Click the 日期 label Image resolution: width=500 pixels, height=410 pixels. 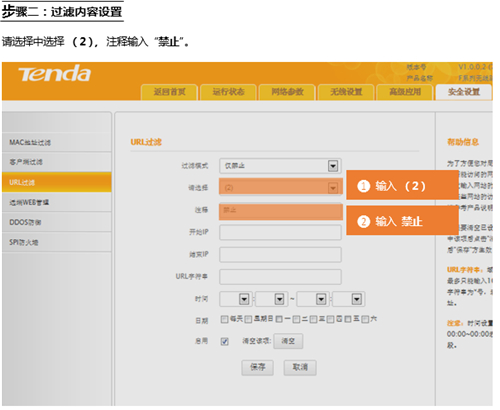click(202, 321)
